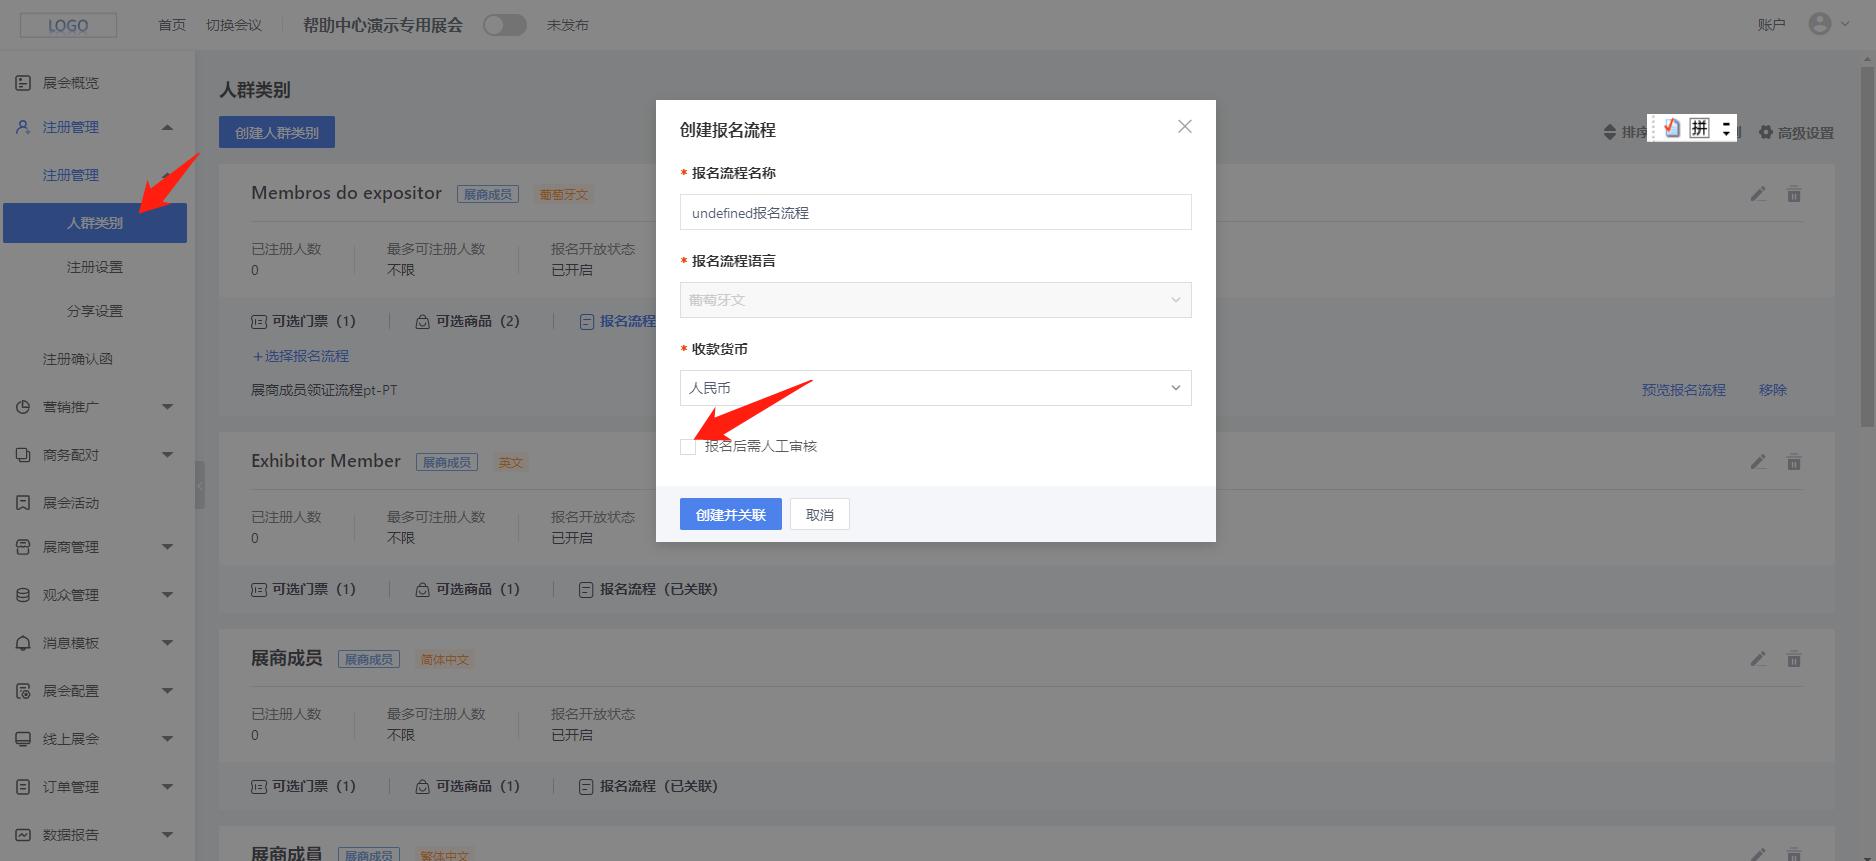Collapse the 注册管理 sidebar section

coord(167,127)
